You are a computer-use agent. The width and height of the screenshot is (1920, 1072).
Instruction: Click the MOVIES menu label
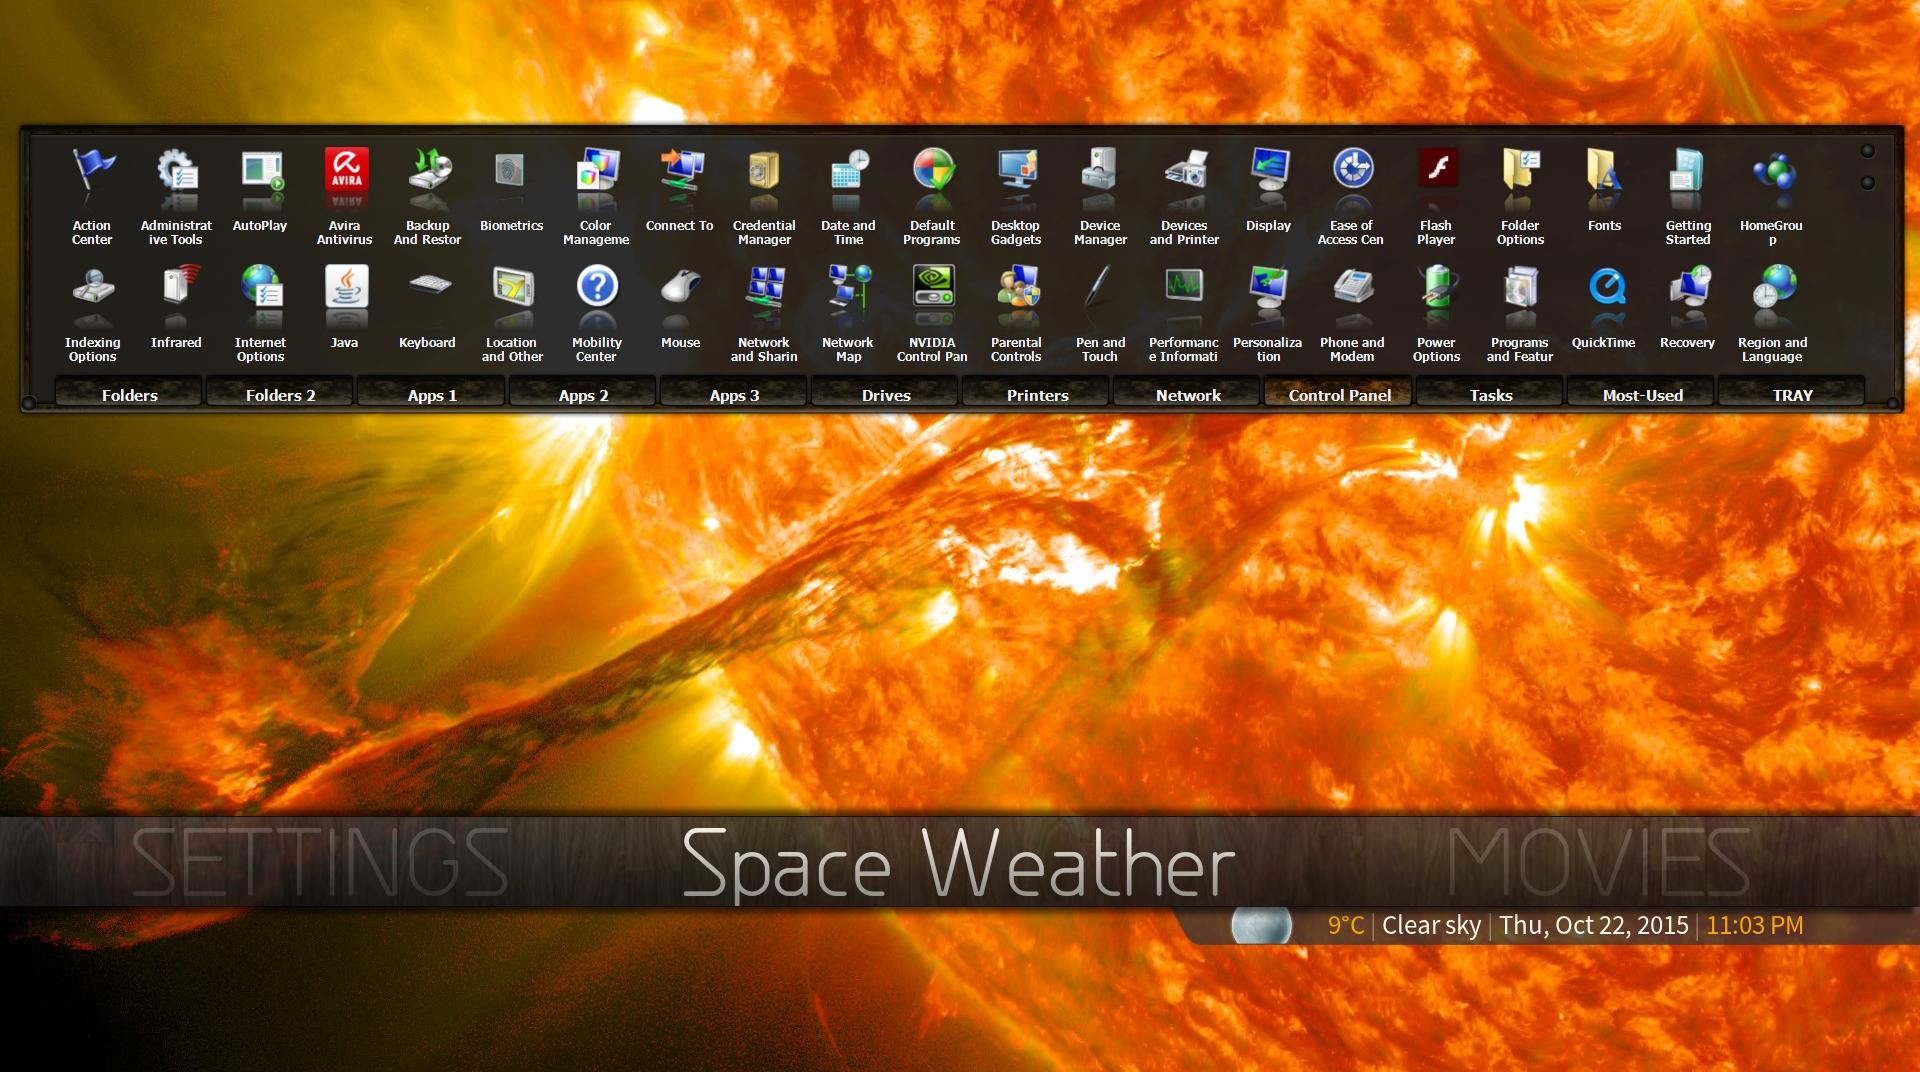click(x=1598, y=862)
